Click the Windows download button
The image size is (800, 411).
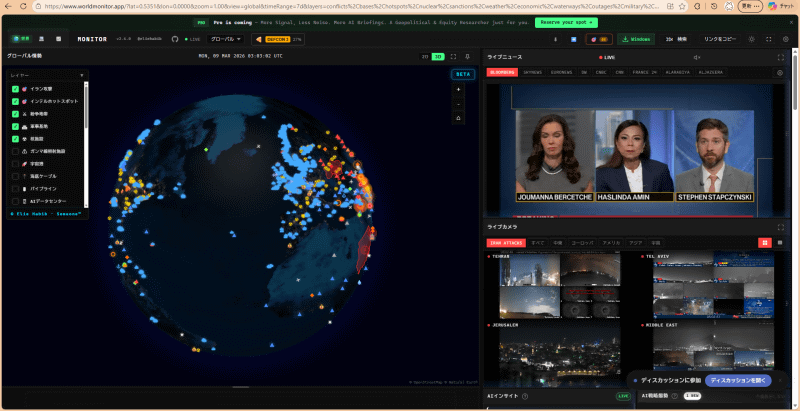click(x=636, y=39)
